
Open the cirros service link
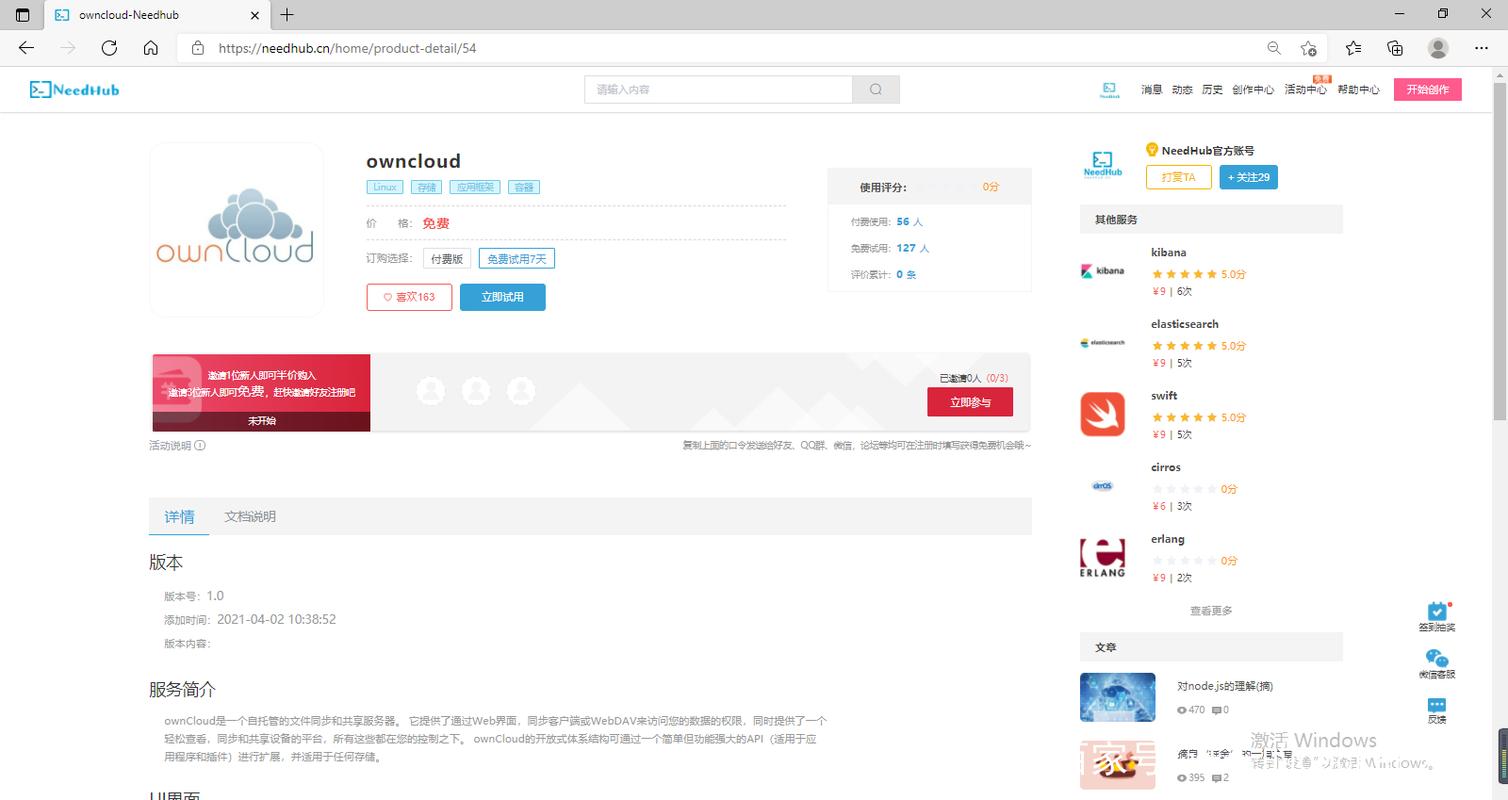pos(1166,468)
